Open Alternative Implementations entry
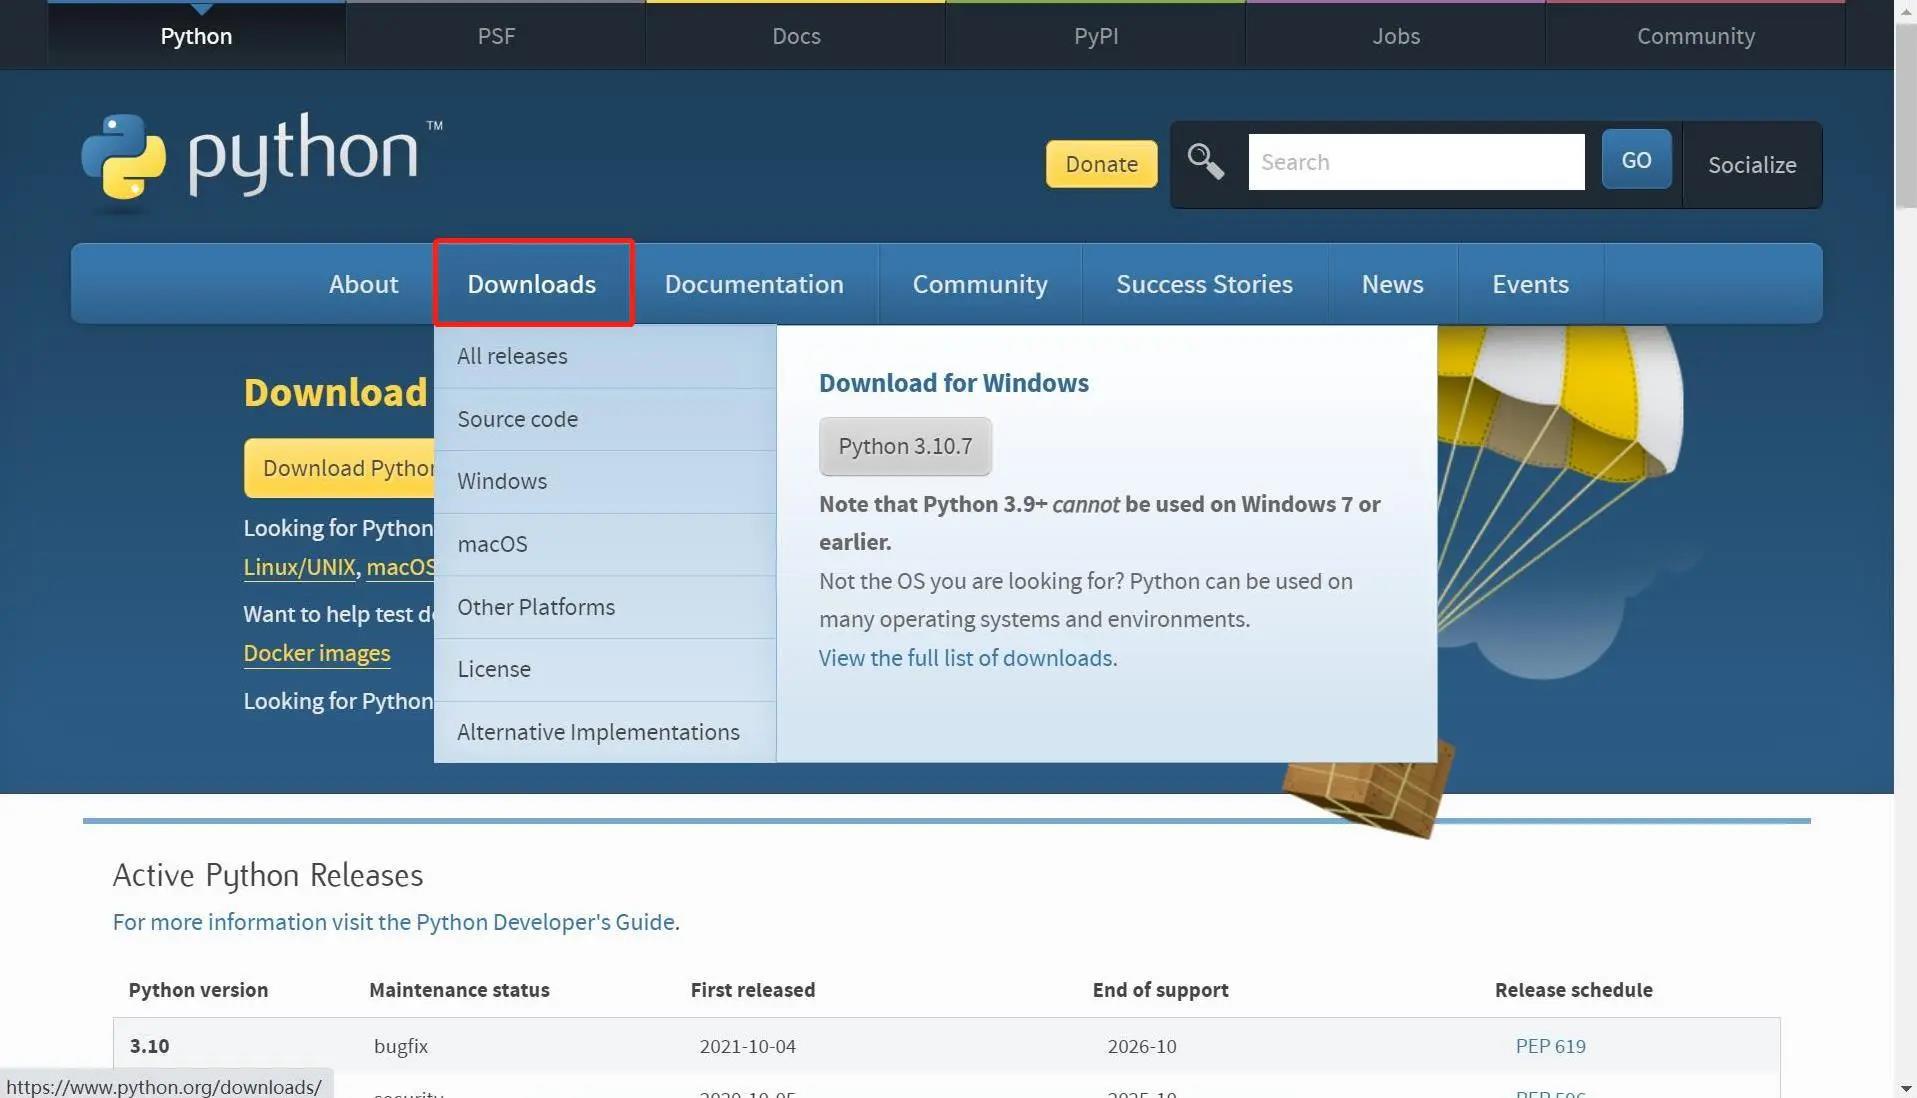 pos(598,731)
